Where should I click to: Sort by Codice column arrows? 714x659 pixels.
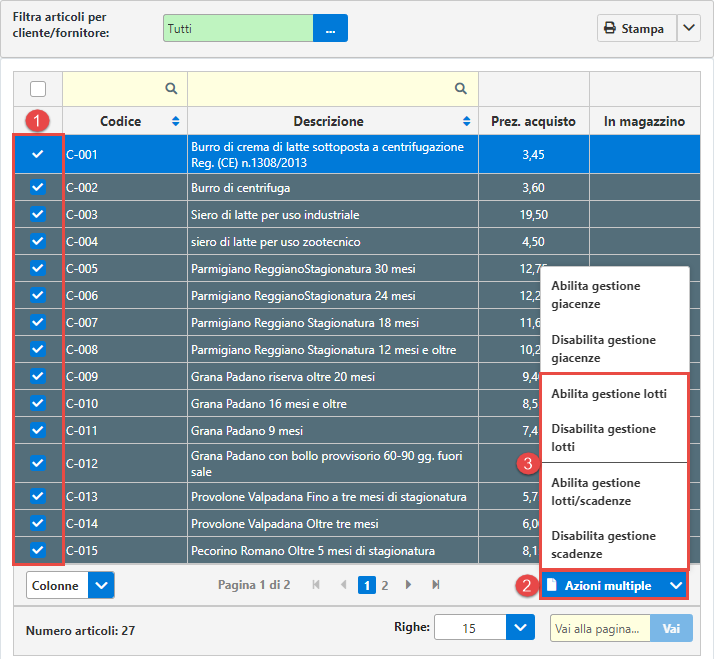point(176,121)
